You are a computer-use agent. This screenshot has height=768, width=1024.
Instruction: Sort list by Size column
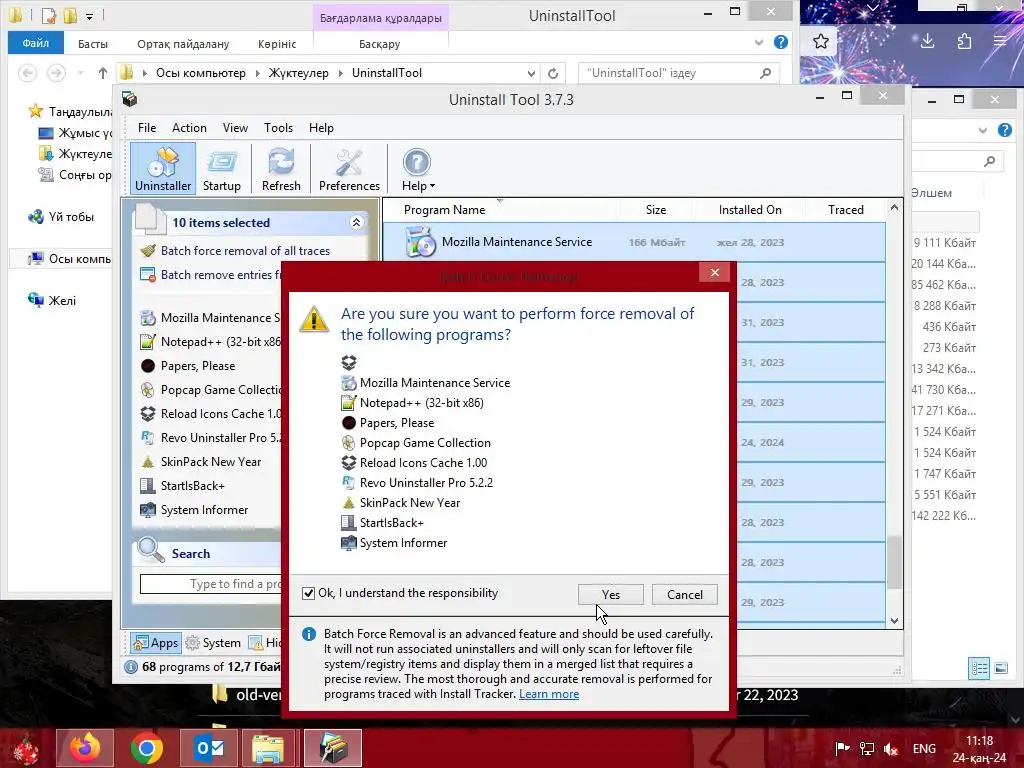656,210
